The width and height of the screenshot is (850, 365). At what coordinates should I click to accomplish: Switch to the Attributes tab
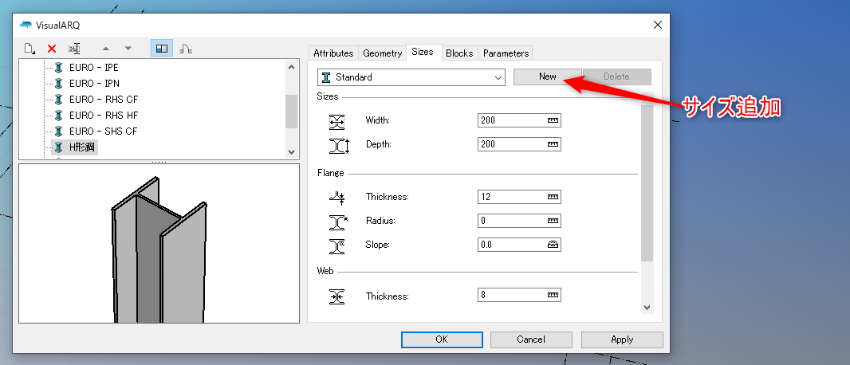(x=333, y=53)
